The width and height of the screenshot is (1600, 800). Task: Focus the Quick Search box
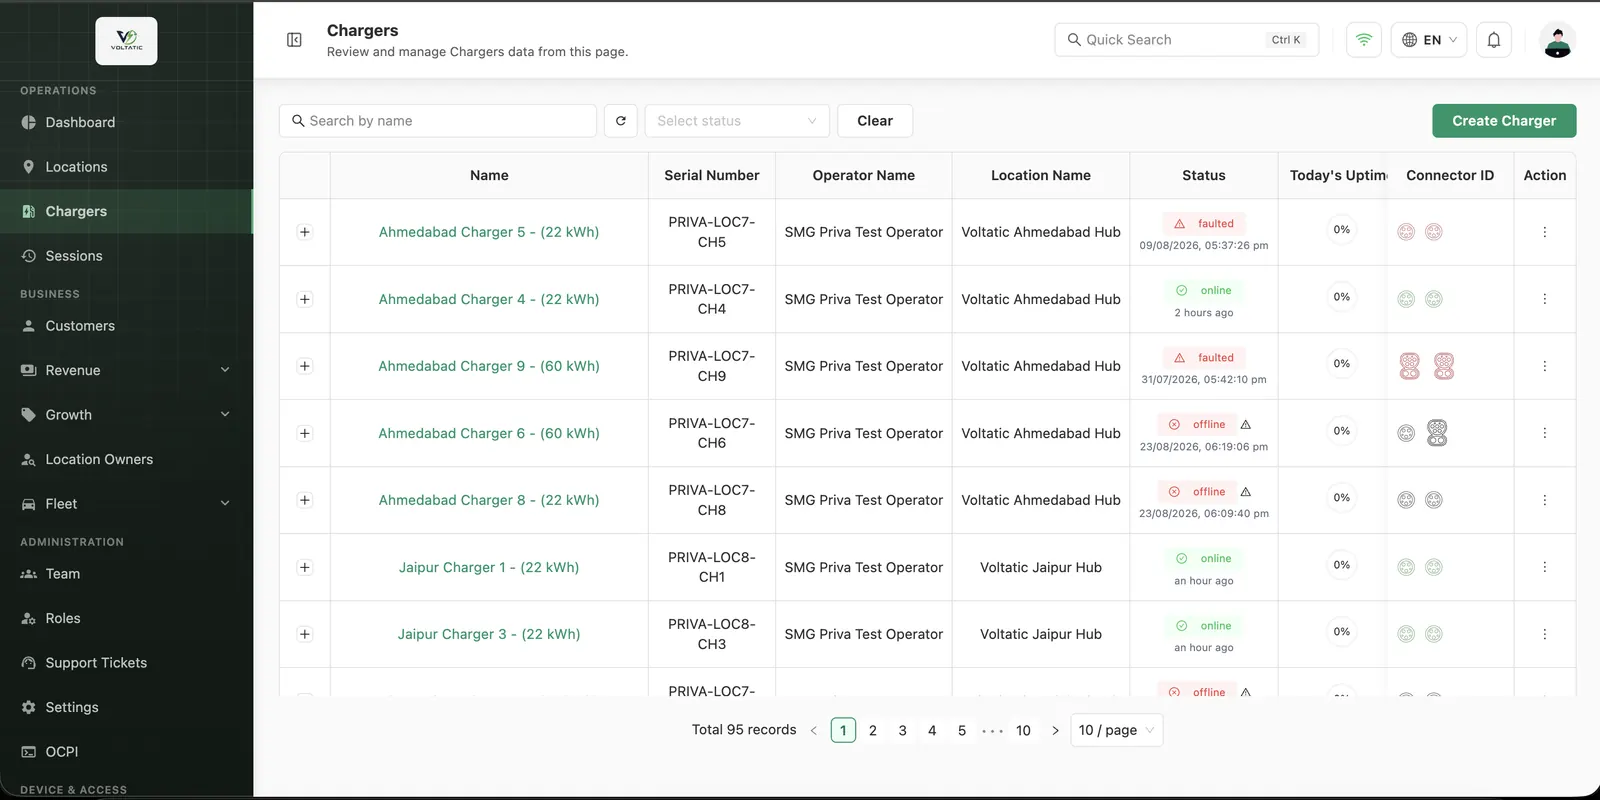1186,40
